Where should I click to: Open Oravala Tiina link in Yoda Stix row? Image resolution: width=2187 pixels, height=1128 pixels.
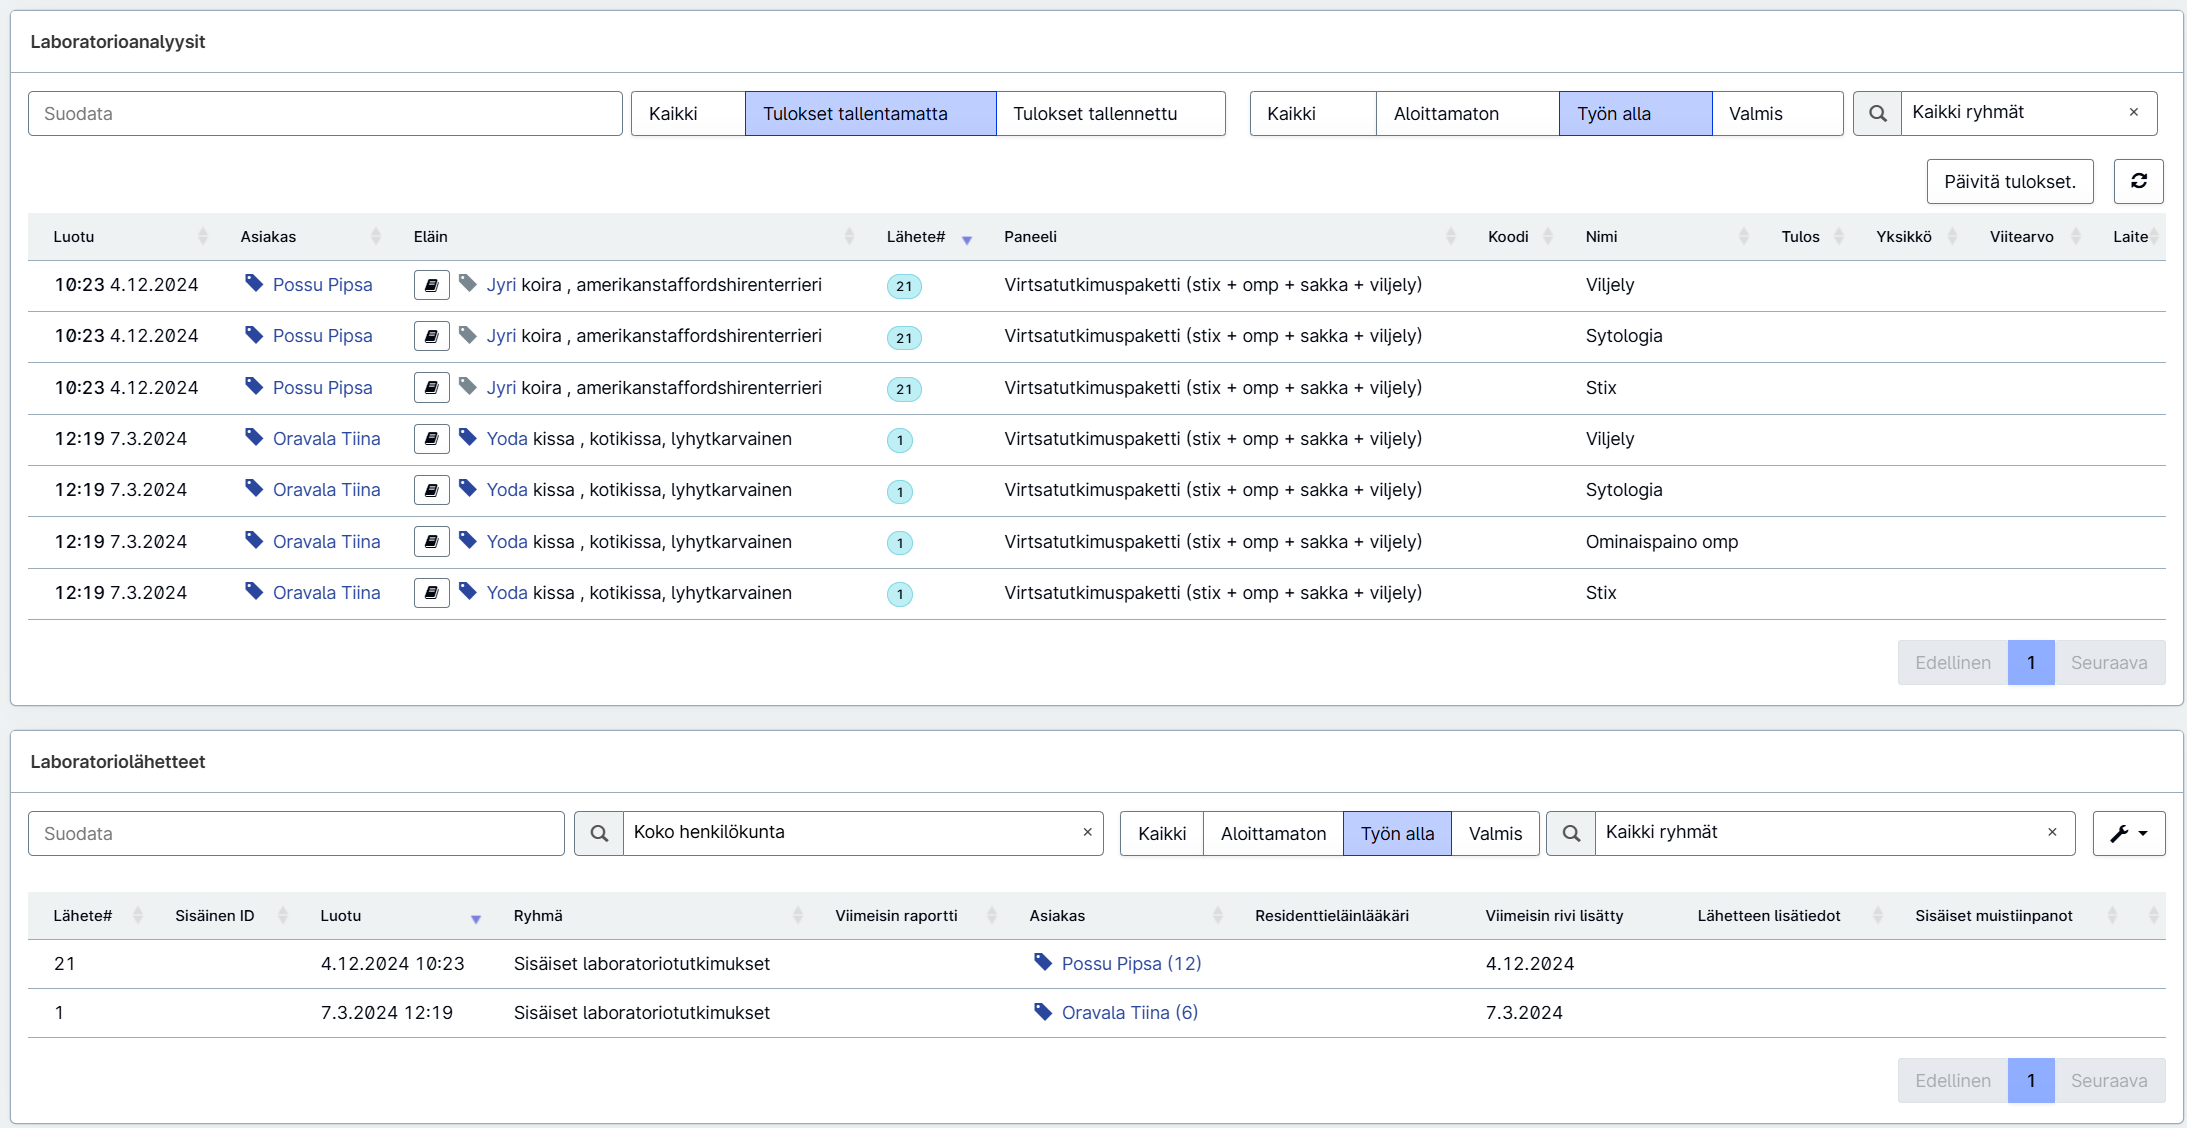coord(326,593)
